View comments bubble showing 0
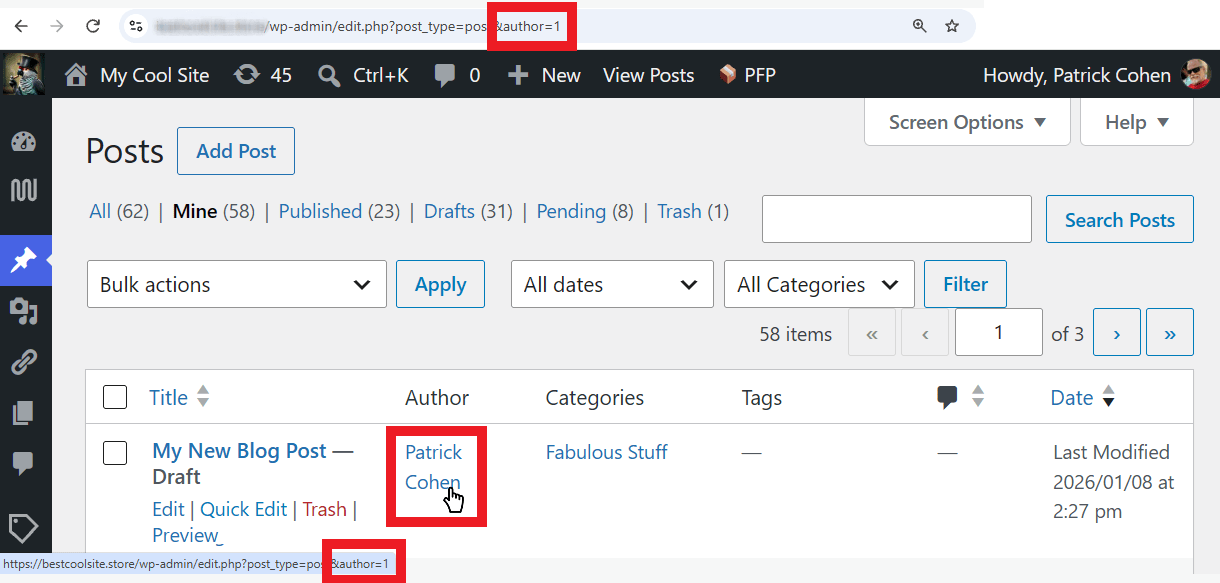 (457, 75)
